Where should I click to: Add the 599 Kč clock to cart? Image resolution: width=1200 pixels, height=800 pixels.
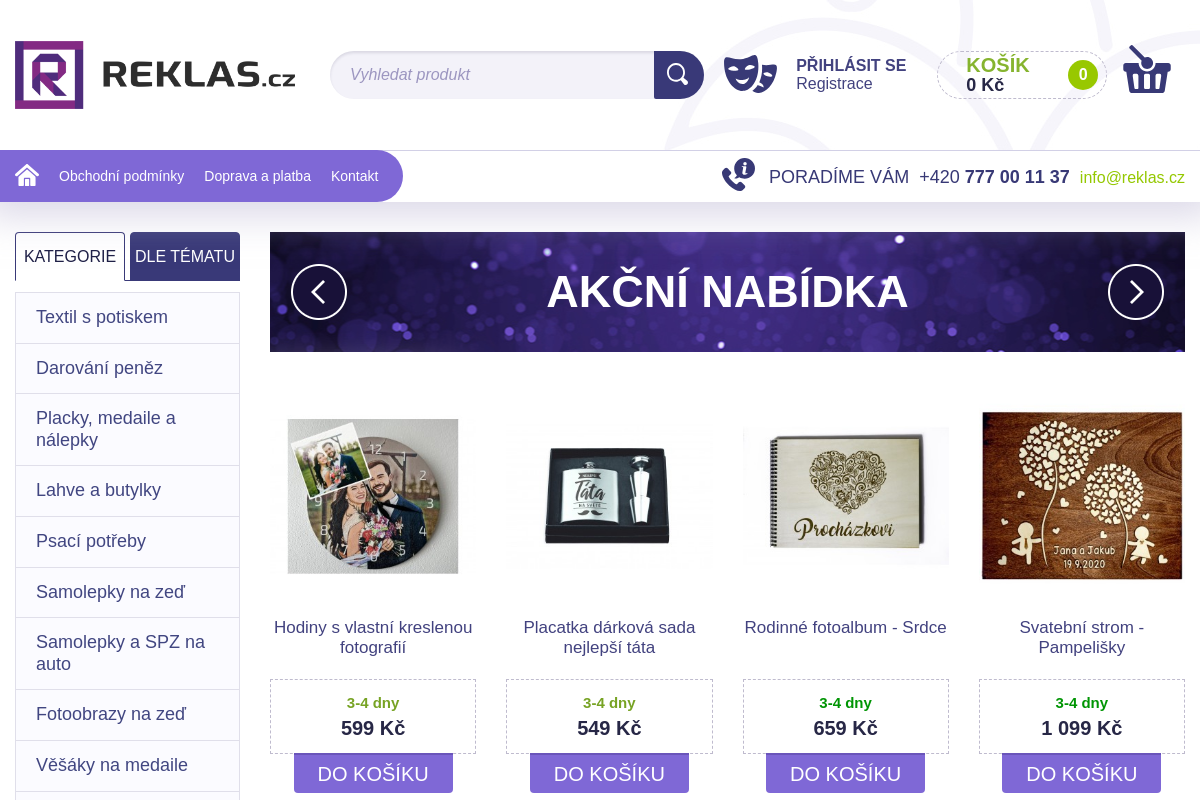[x=373, y=774]
